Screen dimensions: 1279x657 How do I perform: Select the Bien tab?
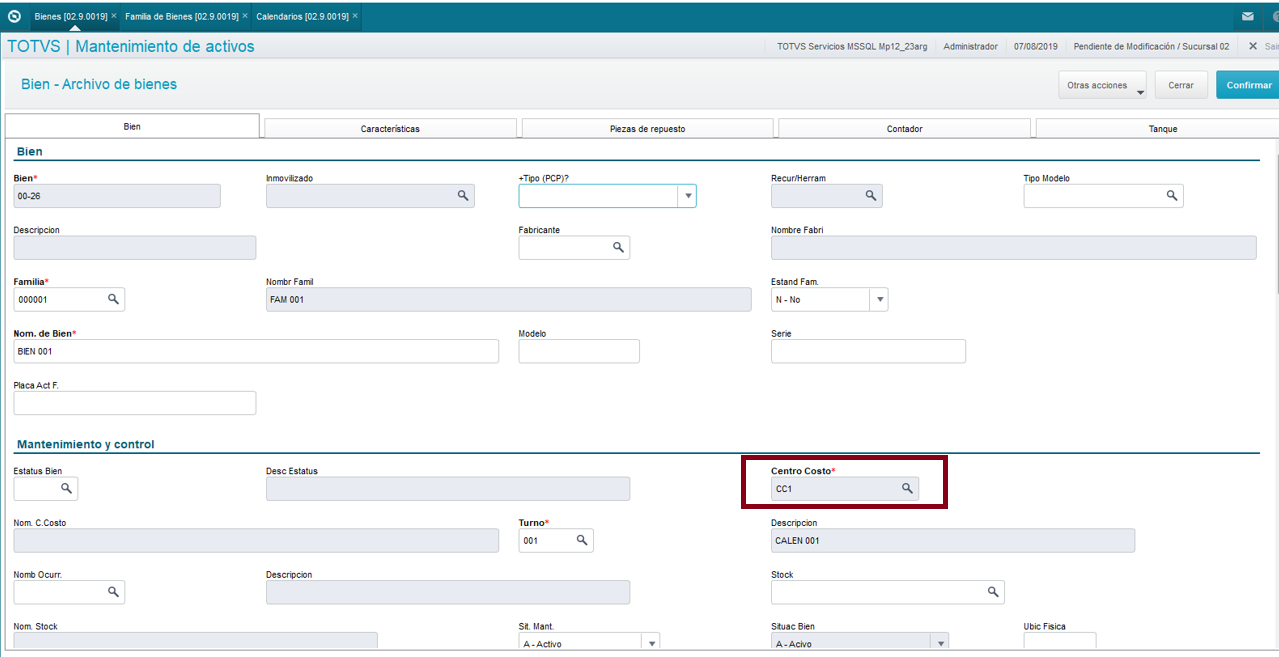click(132, 127)
